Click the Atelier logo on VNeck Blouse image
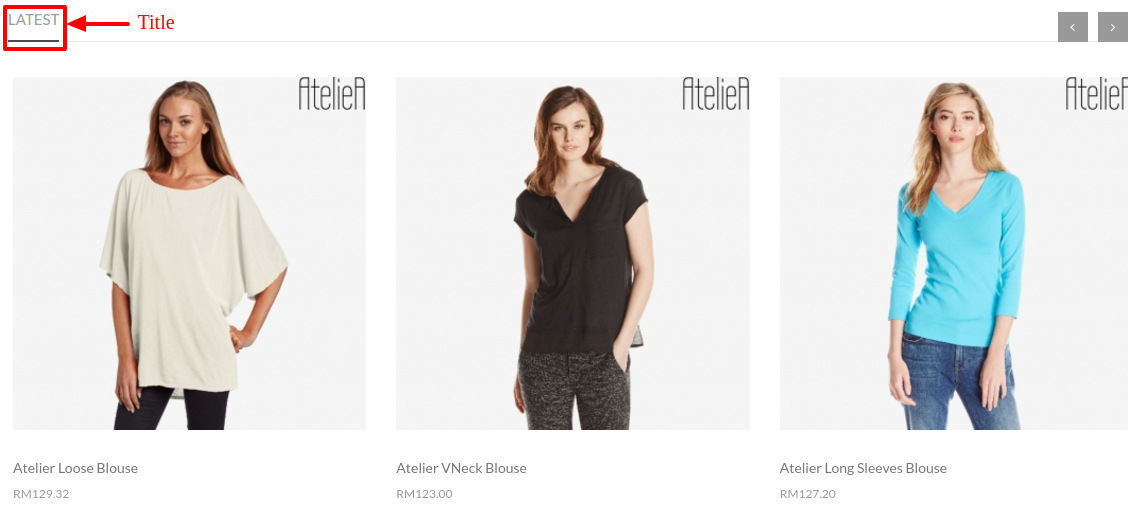 click(x=715, y=94)
